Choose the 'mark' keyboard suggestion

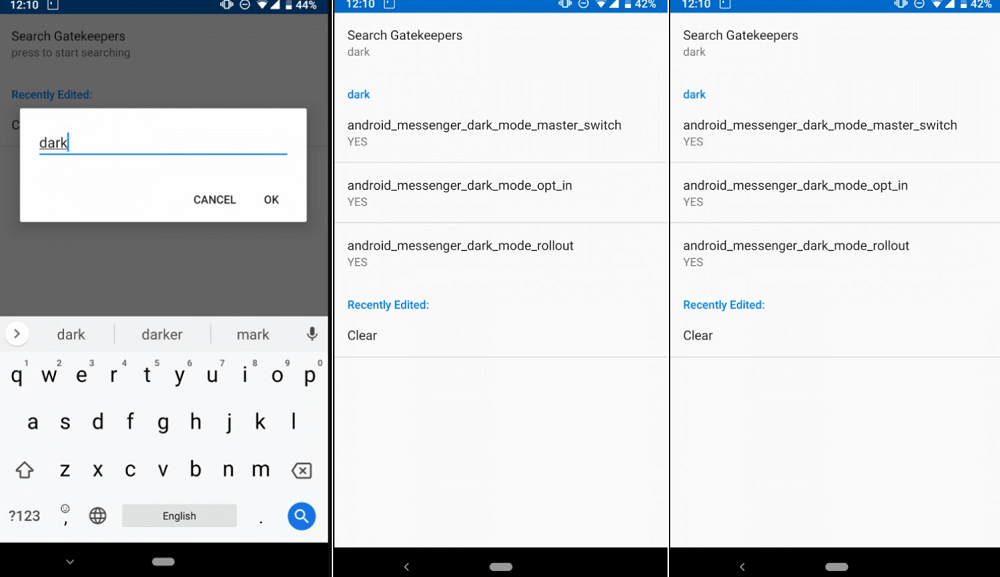[x=253, y=334]
